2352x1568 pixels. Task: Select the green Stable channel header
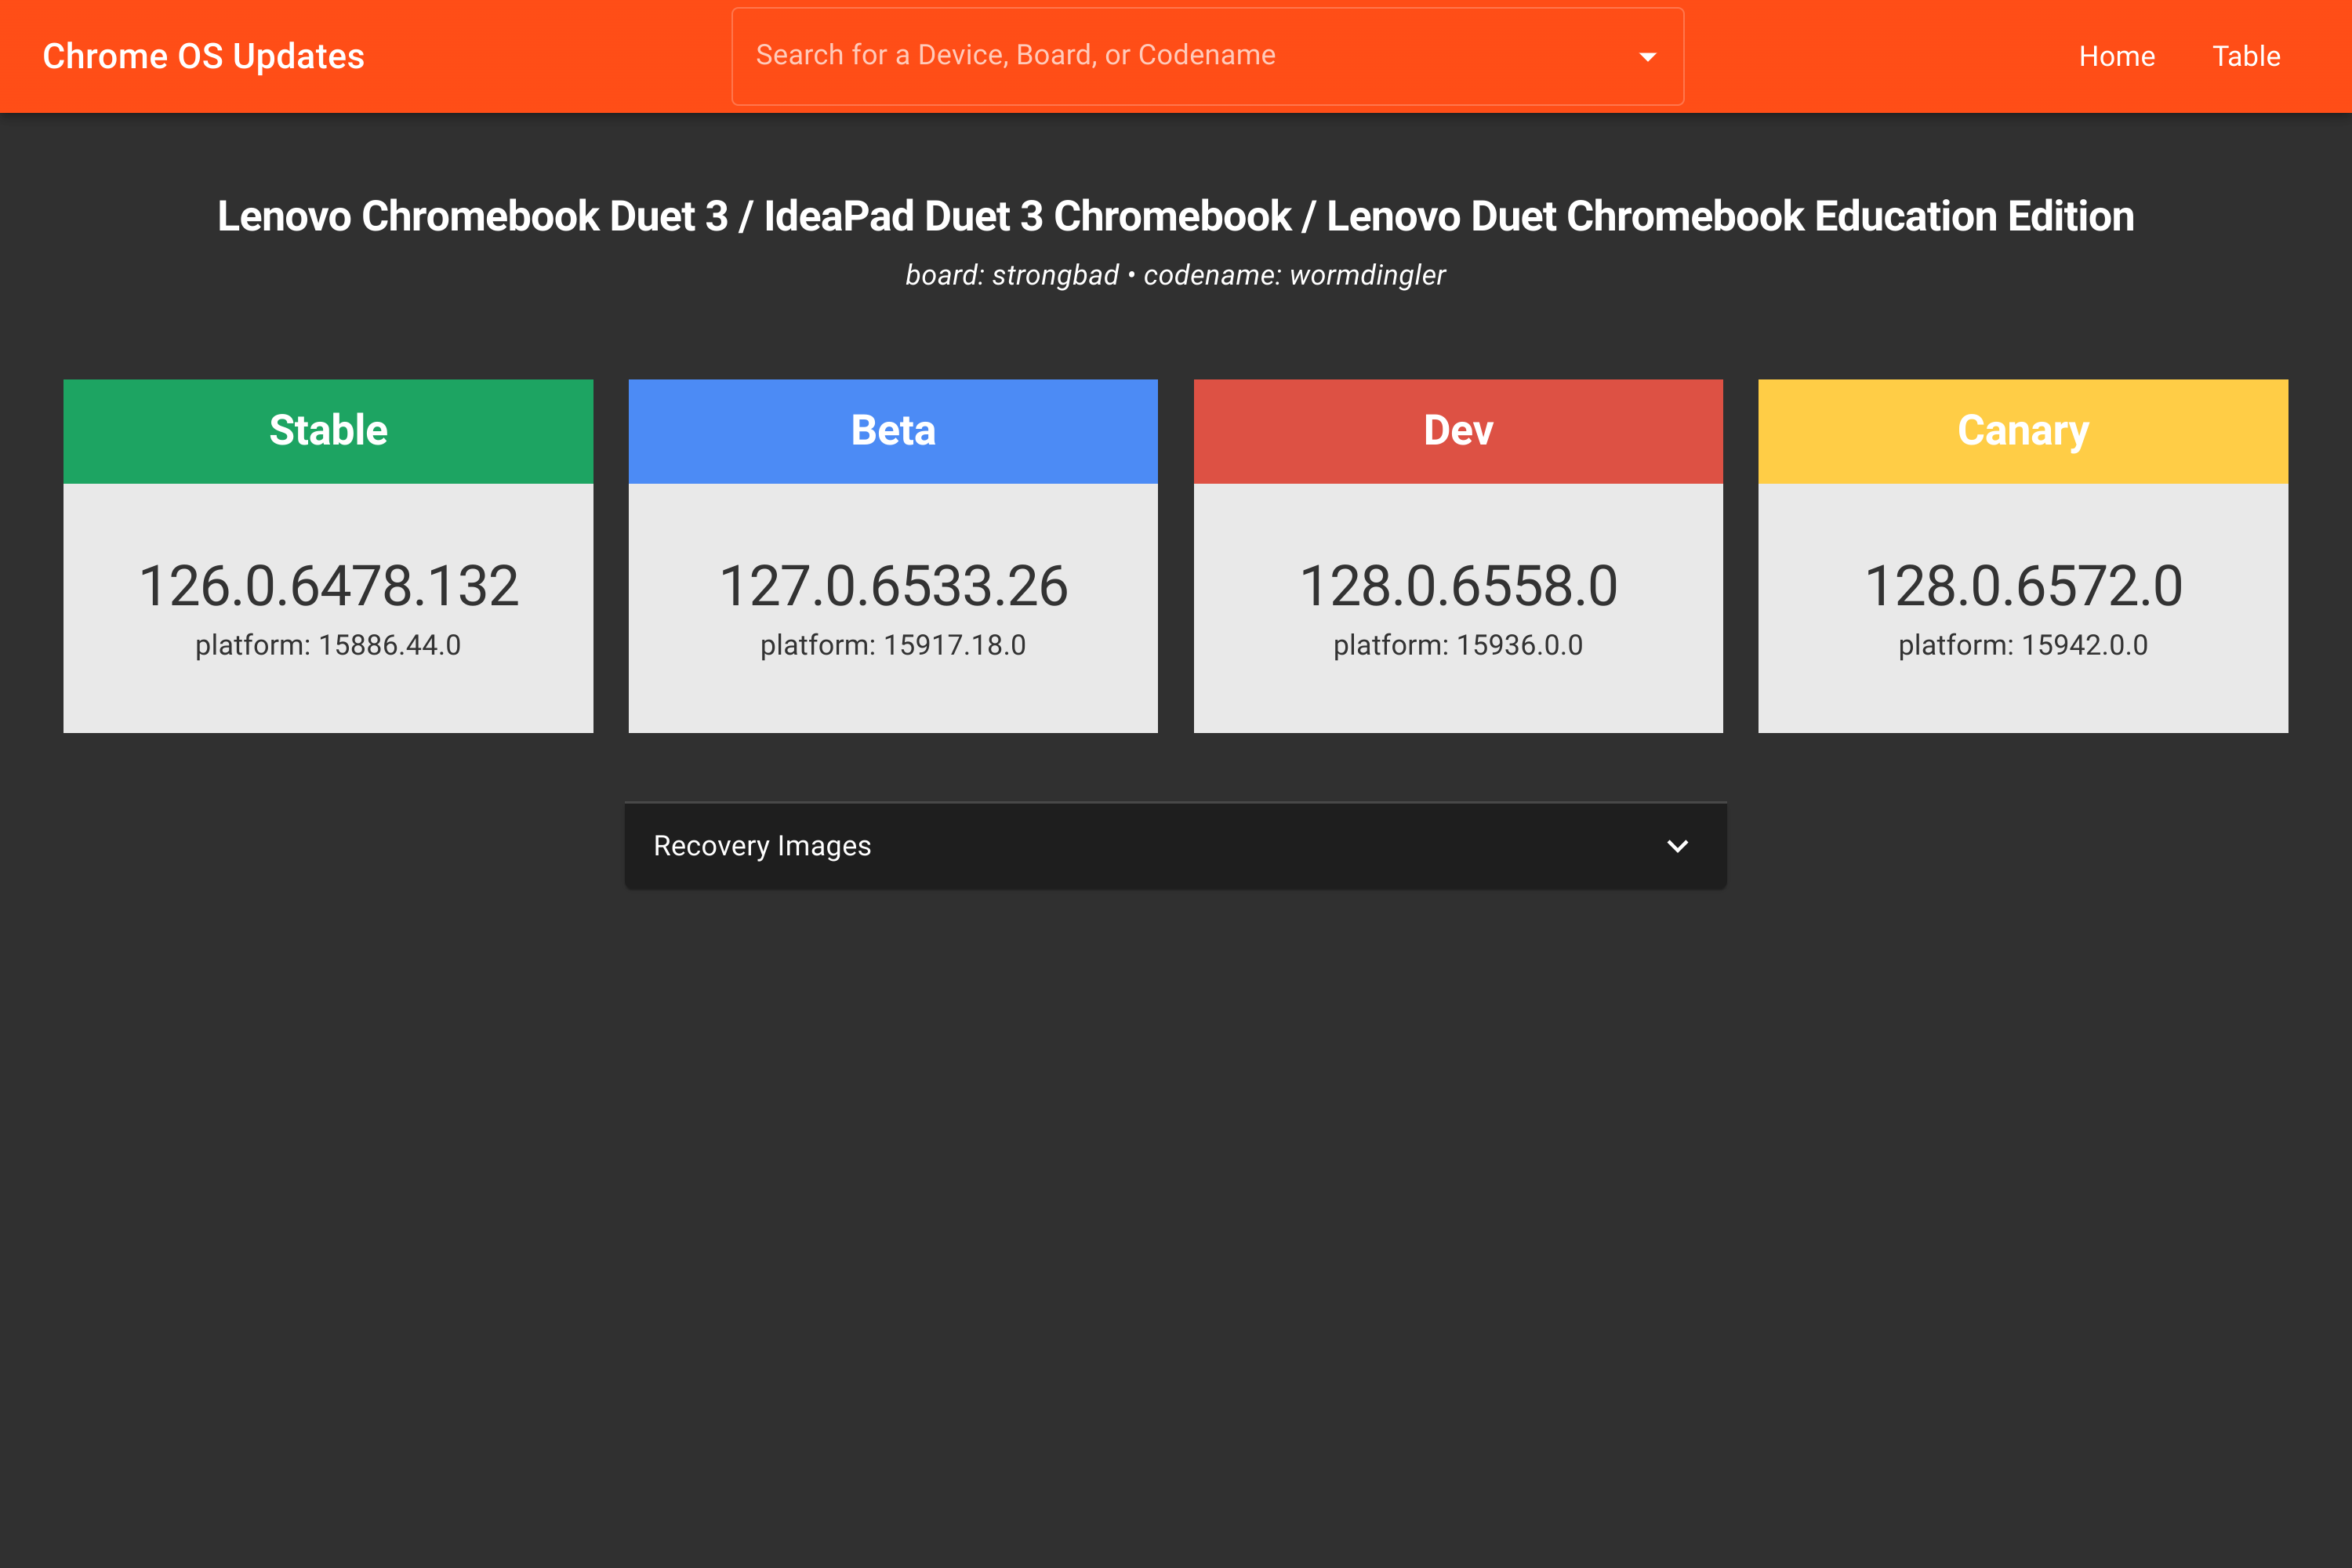pyautogui.click(x=328, y=431)
